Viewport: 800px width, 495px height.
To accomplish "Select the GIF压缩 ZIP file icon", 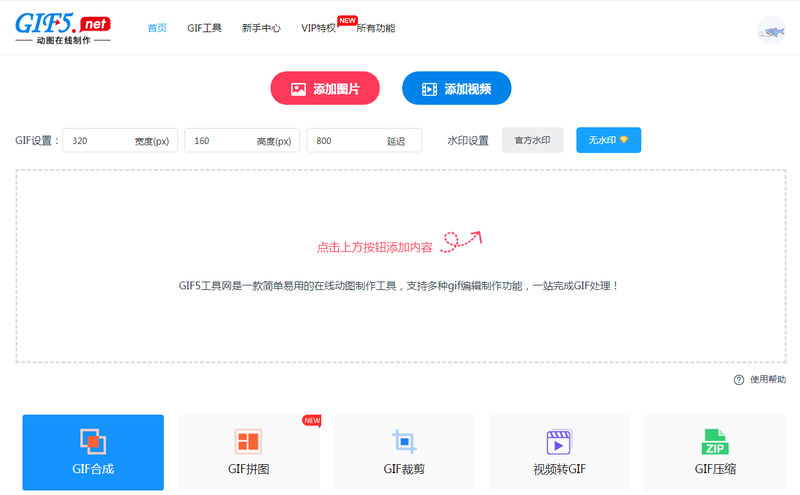I will 715,441.
